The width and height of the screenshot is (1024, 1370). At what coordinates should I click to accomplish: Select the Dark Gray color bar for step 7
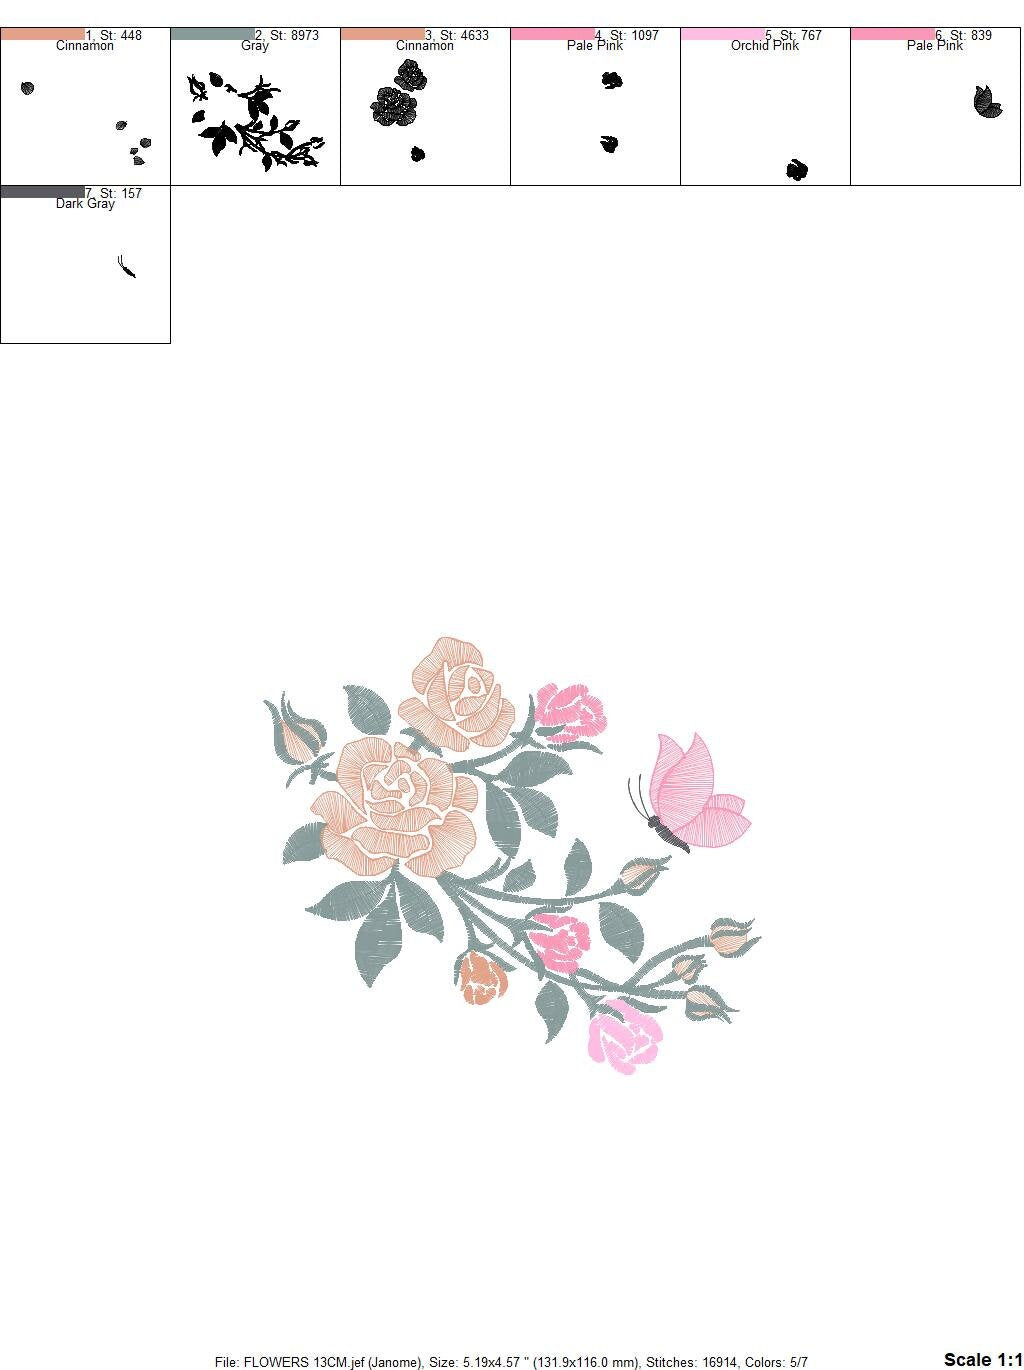pos(43,192)
